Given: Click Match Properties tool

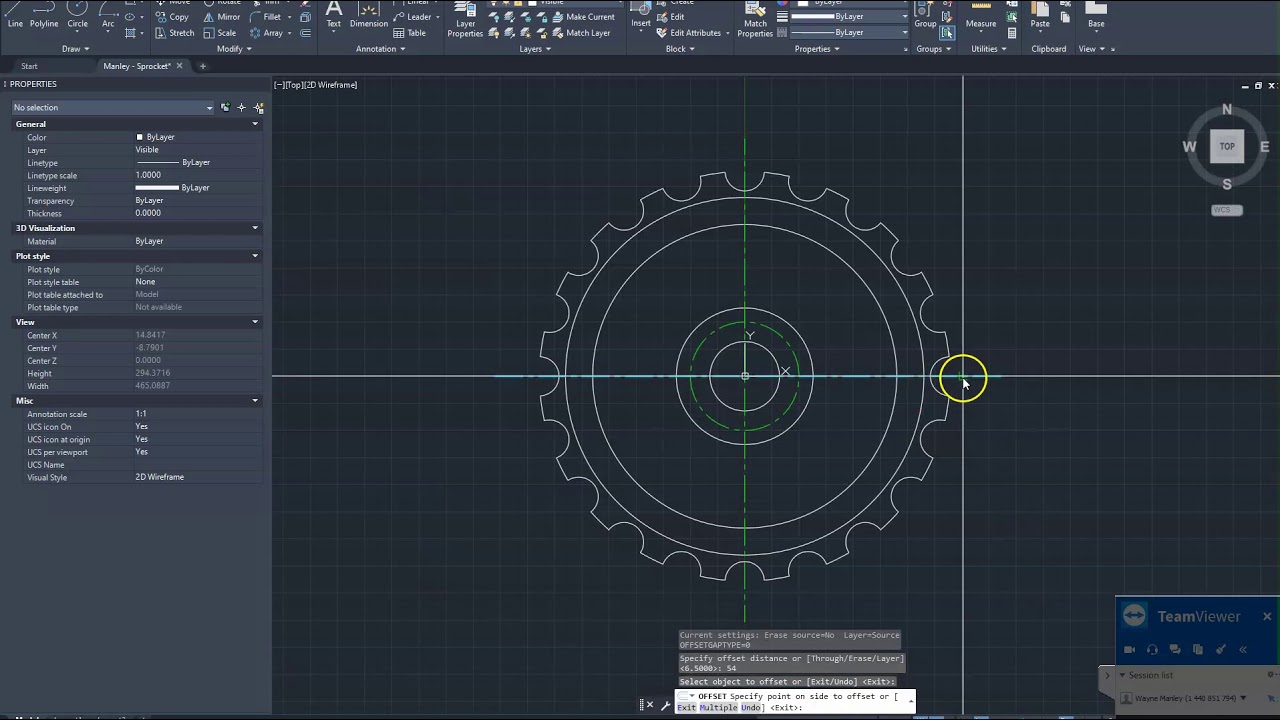Looking at the screenshot, I should (x=755, y=18).
